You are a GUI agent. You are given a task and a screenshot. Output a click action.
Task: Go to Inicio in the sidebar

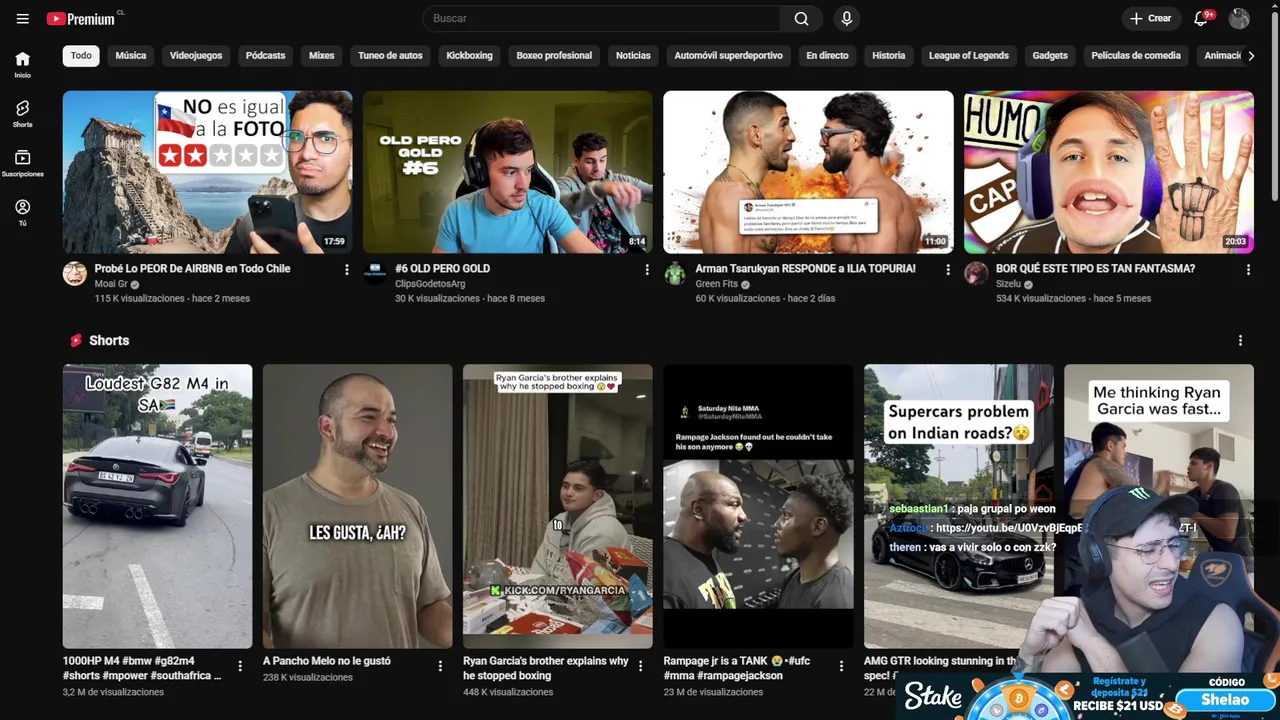pyautogui.click(x=22, y=65)
